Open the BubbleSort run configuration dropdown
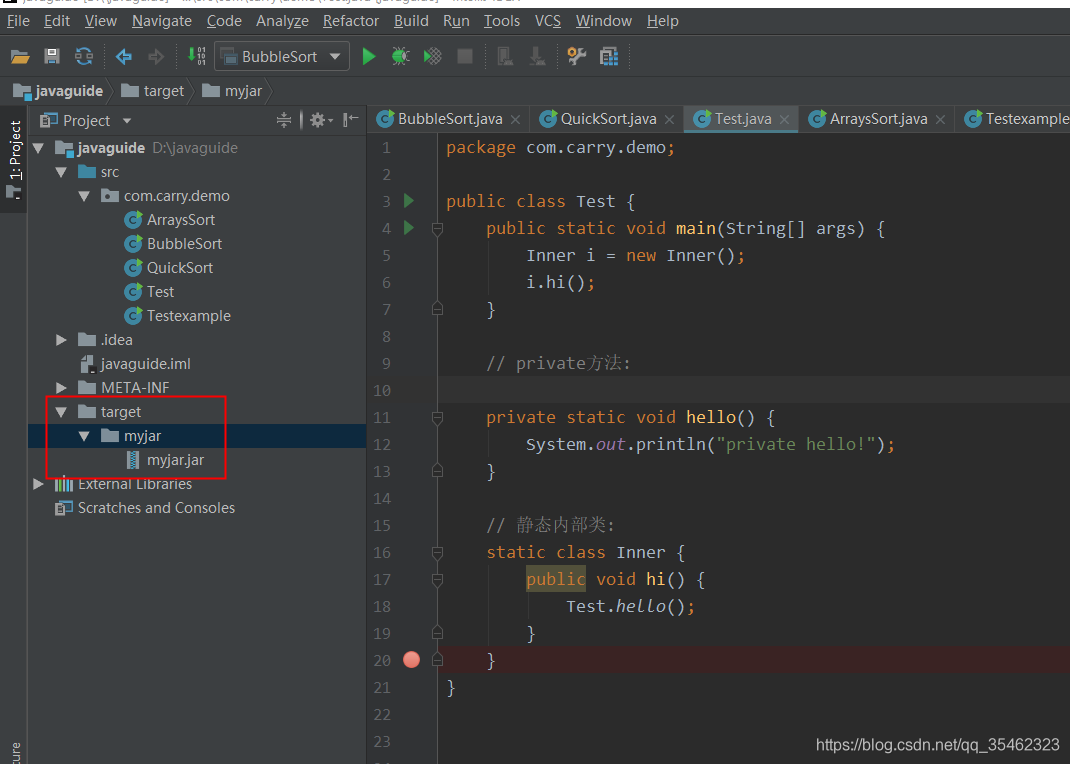1070x764 pixels. 282,56
